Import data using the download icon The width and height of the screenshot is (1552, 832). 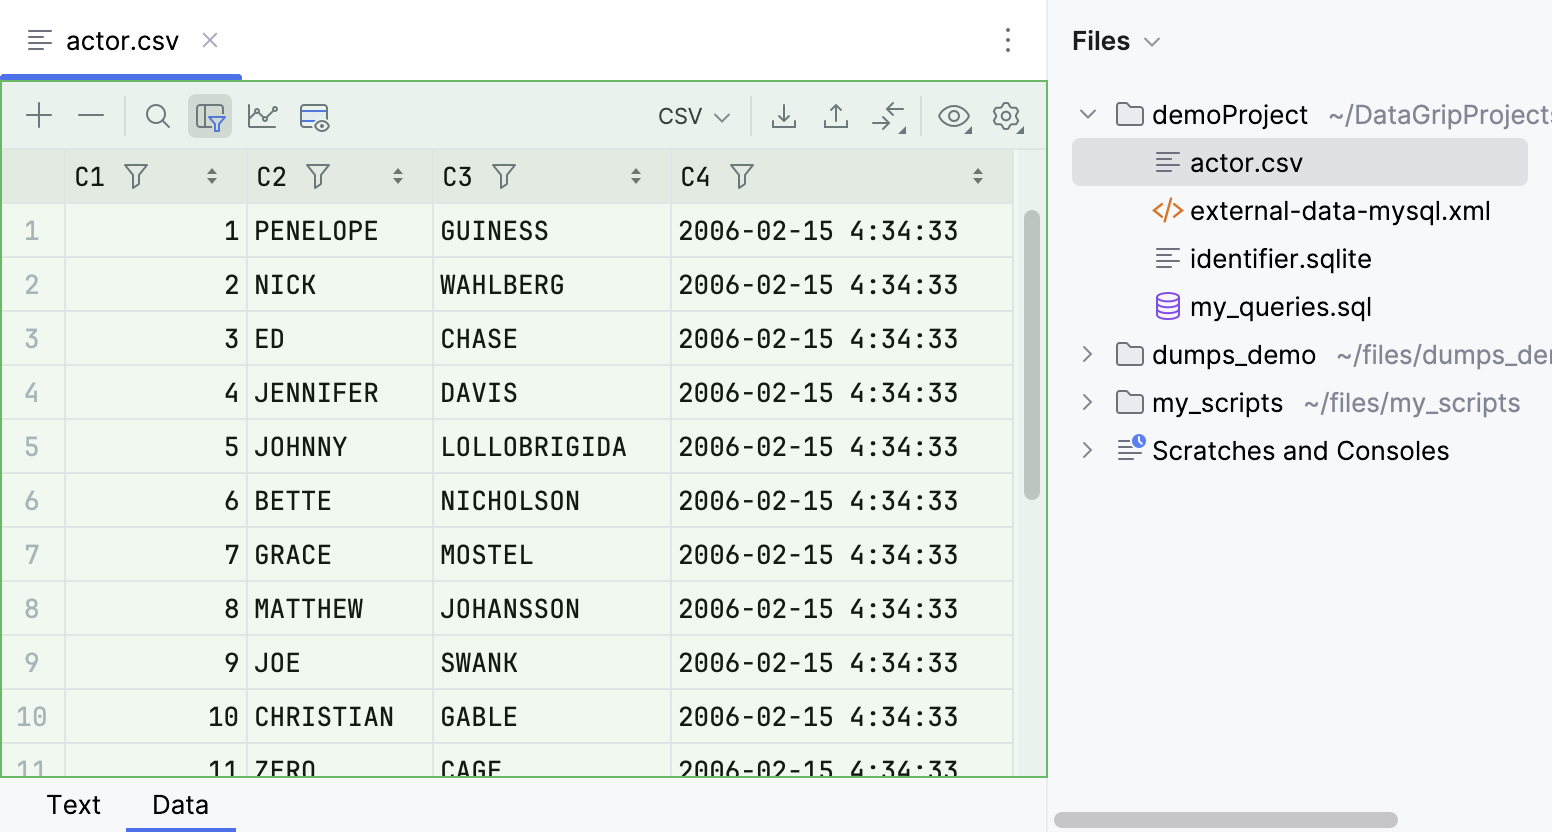click(x=784, y=115)
